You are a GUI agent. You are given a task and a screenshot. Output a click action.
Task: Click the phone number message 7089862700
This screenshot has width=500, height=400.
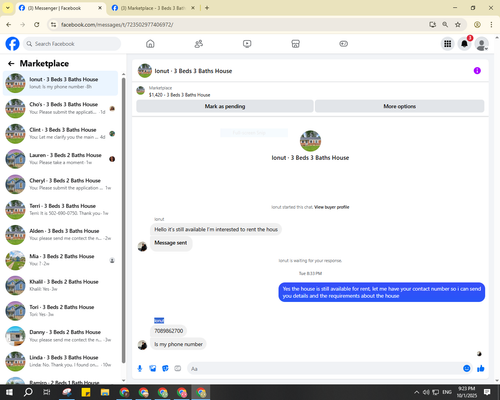(169, 331)
